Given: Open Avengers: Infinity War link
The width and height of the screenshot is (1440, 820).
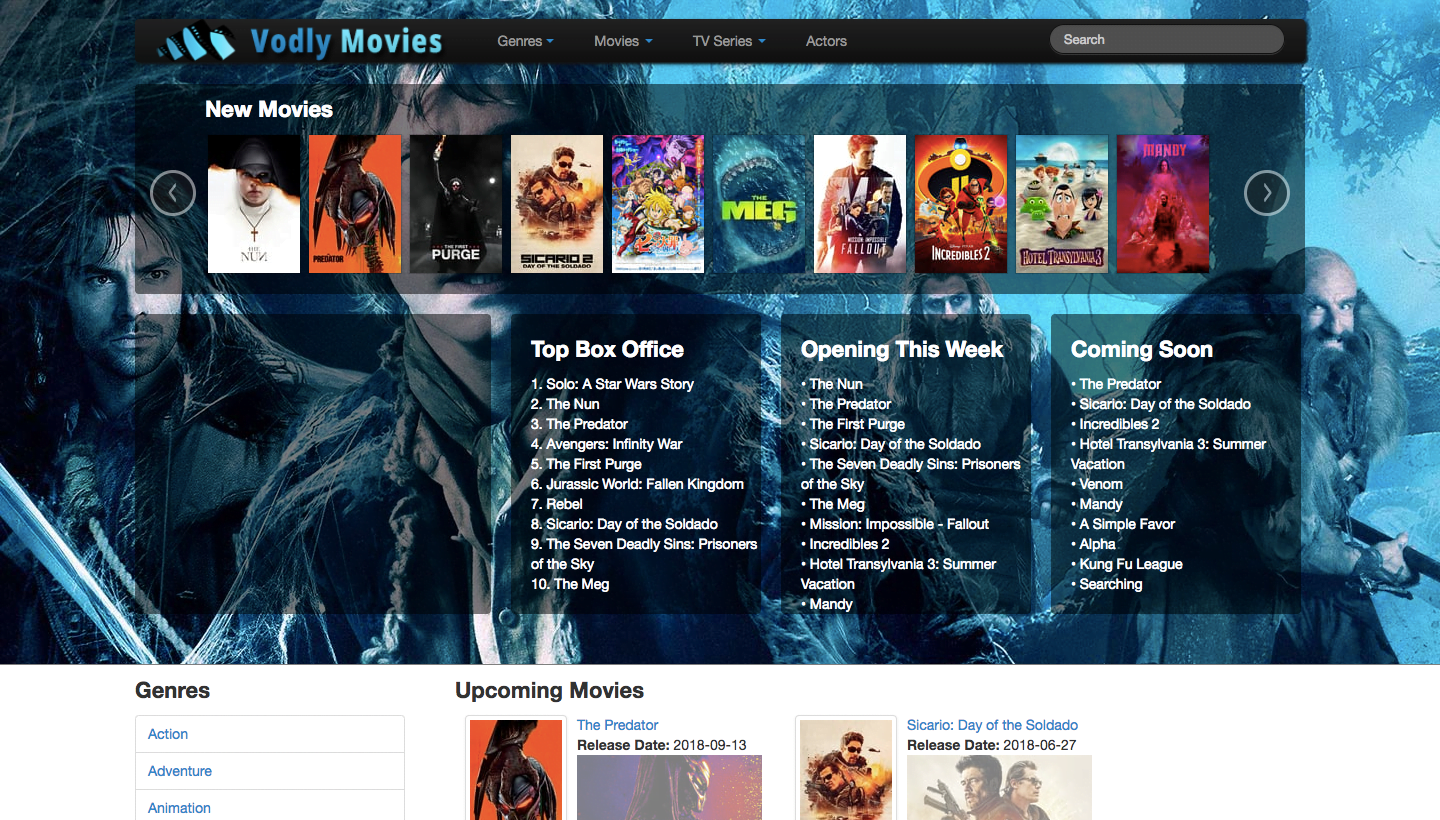Looking at the screenshot, I should pyautogui.click(x=614, y=444).
